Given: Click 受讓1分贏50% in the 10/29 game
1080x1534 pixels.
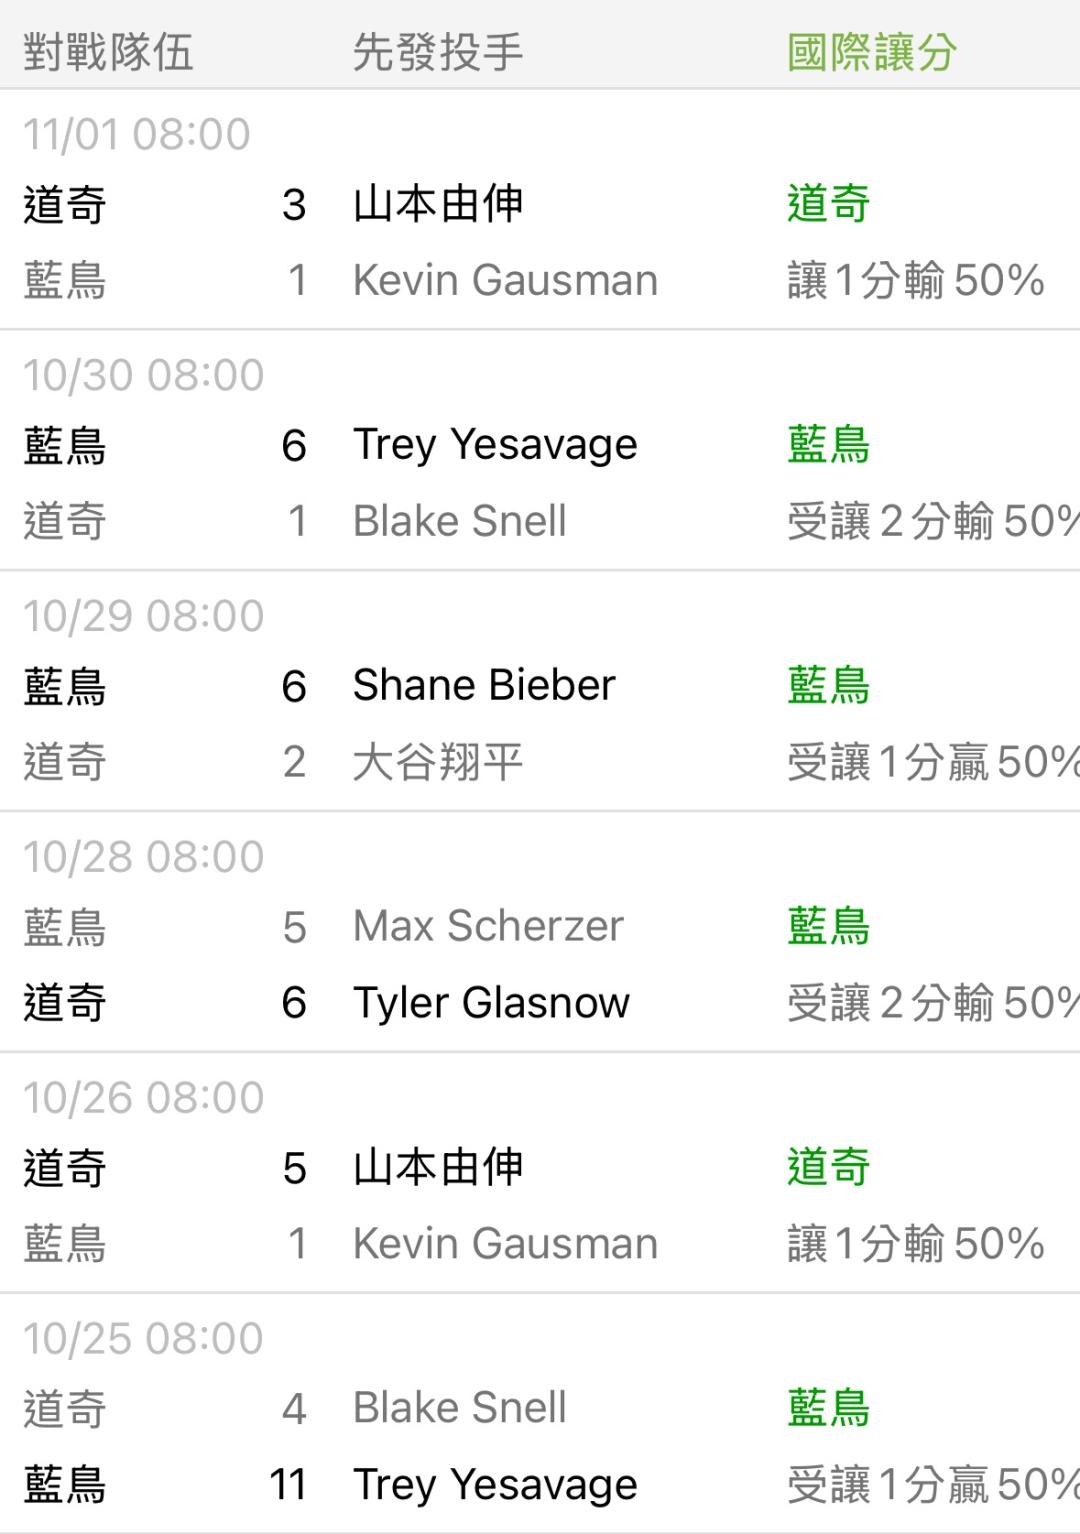Looking at the screenshot, I should [932, 762].
